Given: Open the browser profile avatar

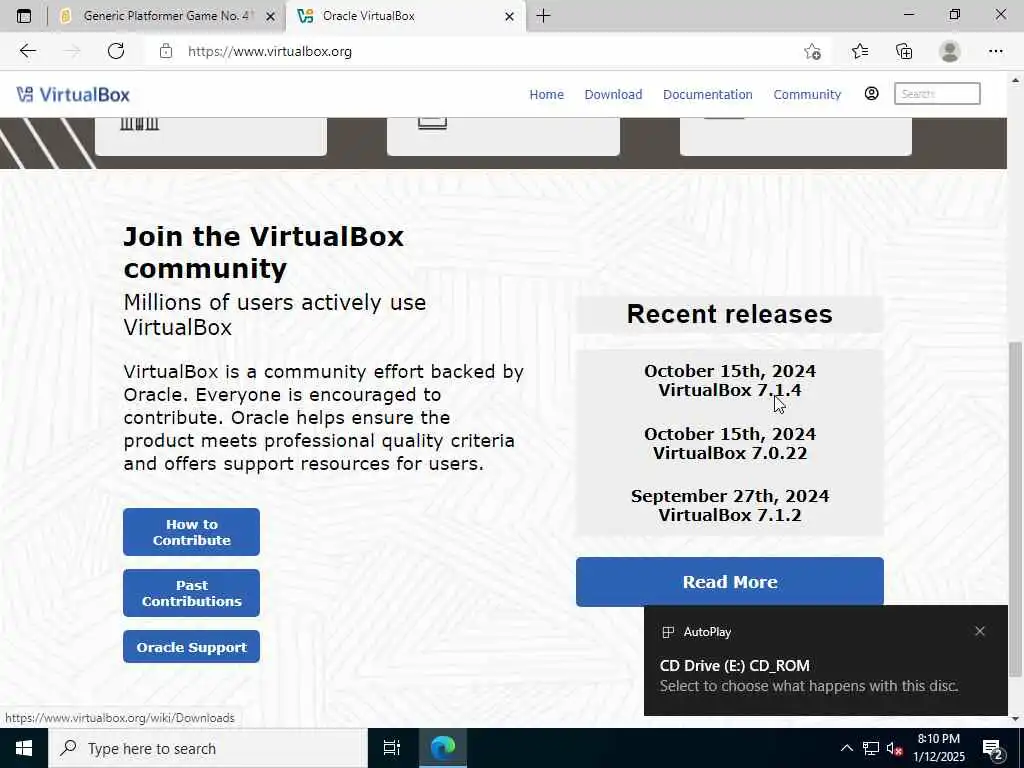Looking at the screenshot, I should (950, 51).
